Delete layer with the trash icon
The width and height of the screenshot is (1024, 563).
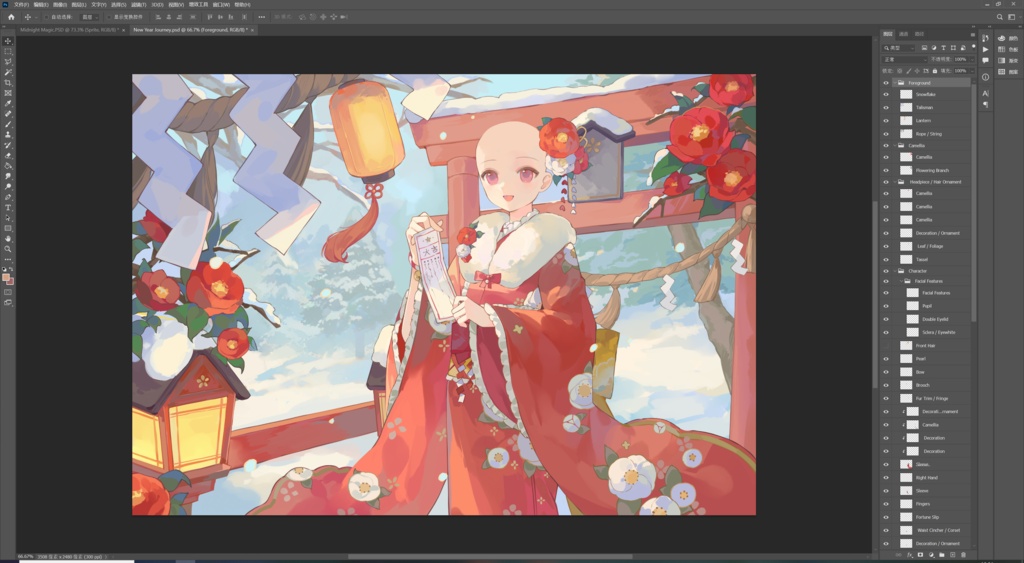click(963, 555)
